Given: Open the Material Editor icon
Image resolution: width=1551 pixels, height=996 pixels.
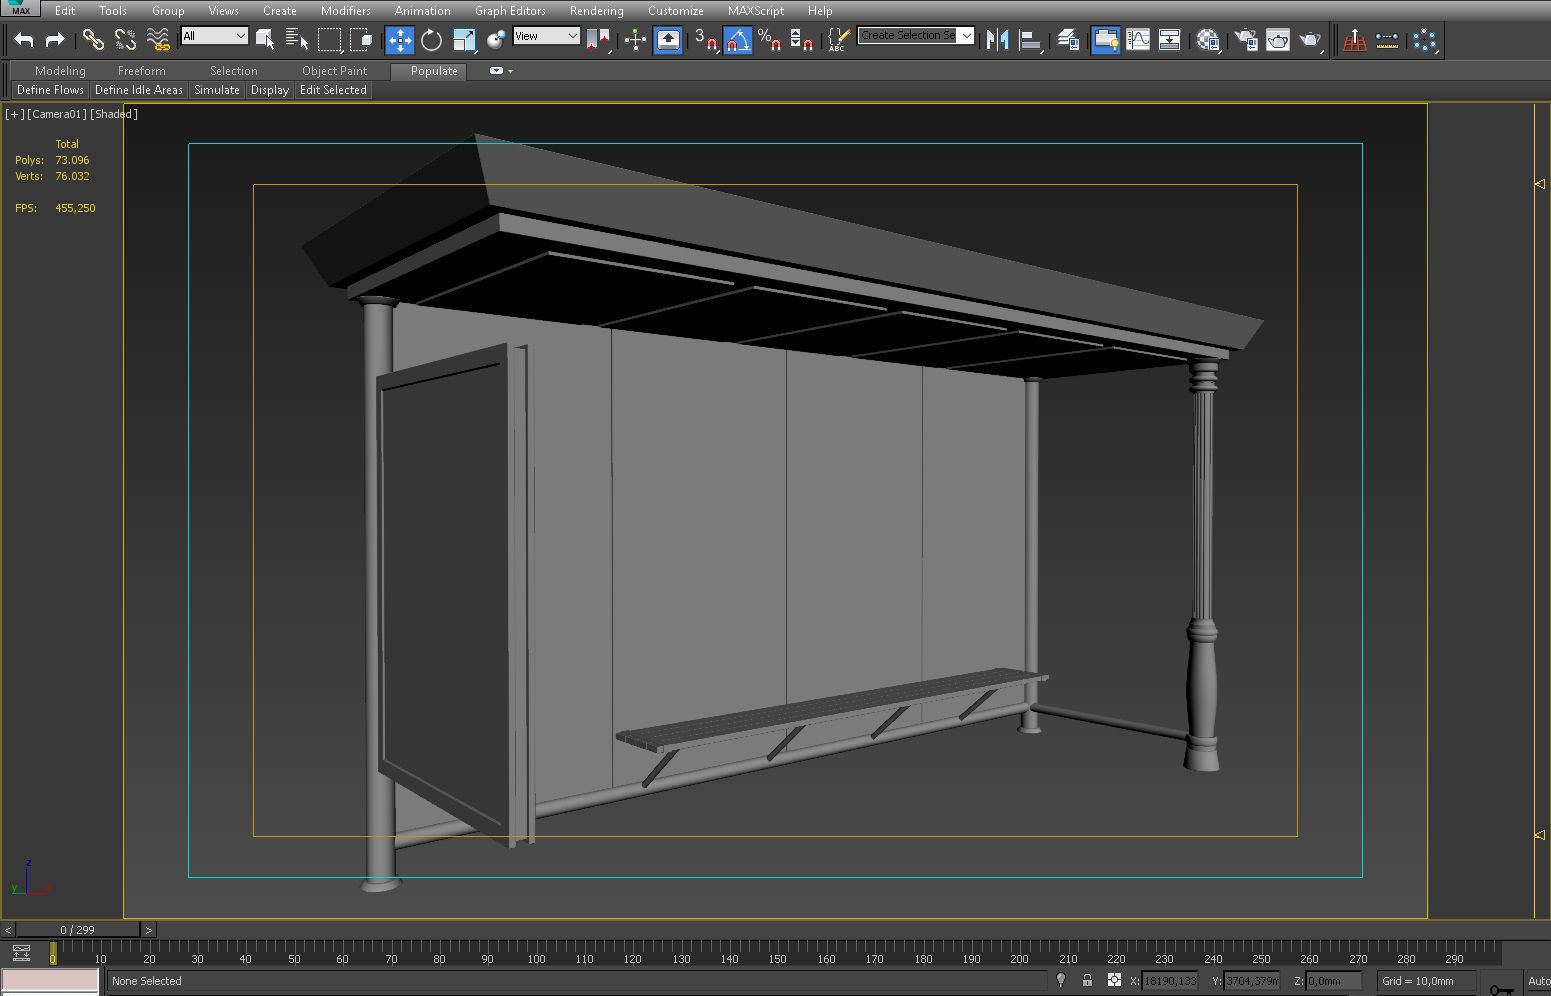Looking at the screenshot, I should pyautogui.click(x=1208, y=40).
